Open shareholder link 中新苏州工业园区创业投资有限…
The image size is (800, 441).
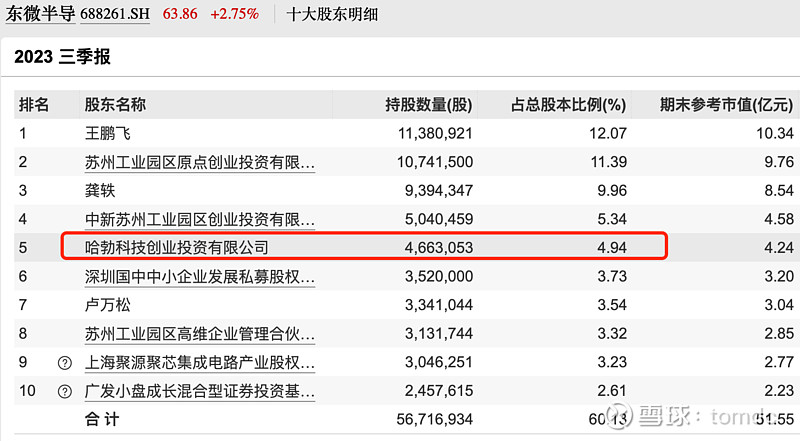[x=199, y=219]
